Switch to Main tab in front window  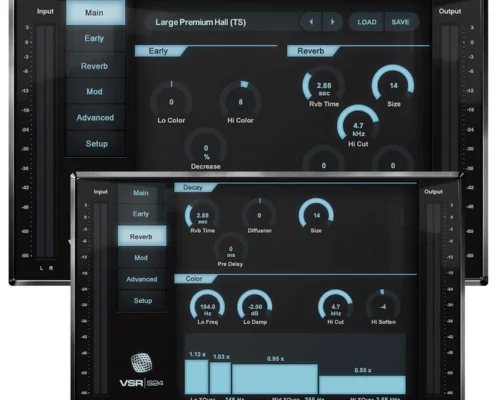click(142, 193)
